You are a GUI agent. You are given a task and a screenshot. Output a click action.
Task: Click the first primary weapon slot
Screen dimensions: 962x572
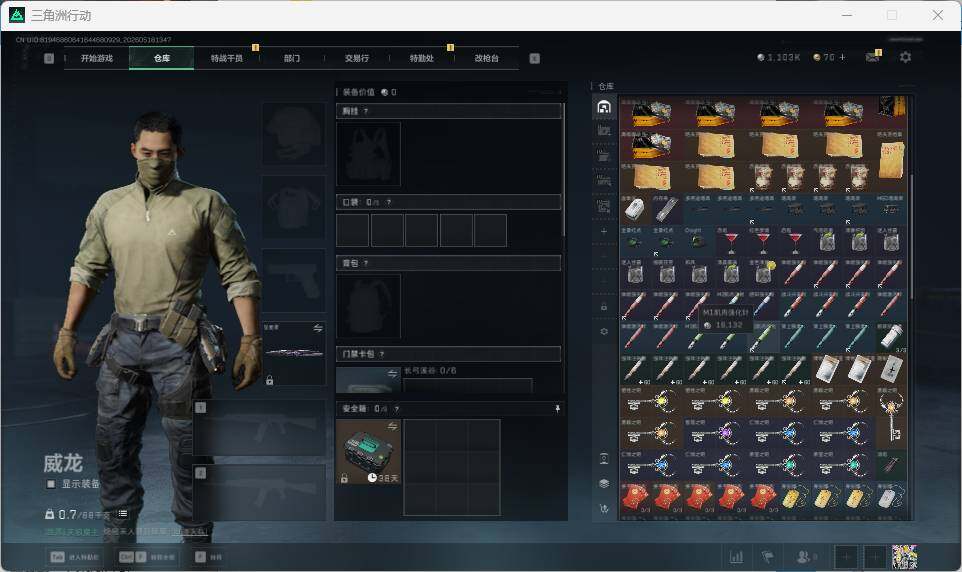pos(260,428)
